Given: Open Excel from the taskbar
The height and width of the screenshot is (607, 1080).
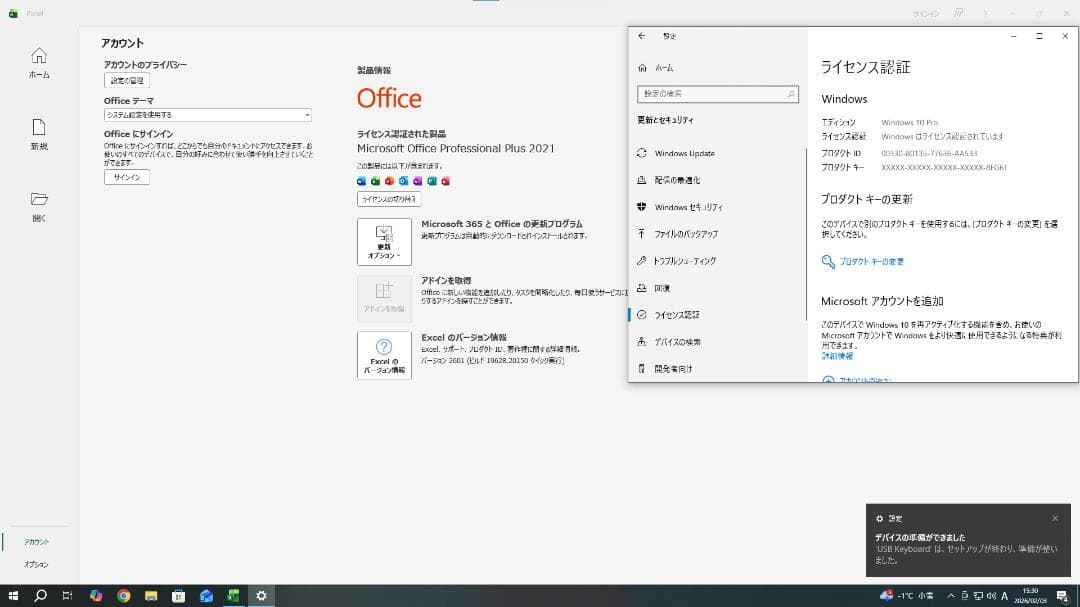Looking at the screenshot, I should point(233,594).
